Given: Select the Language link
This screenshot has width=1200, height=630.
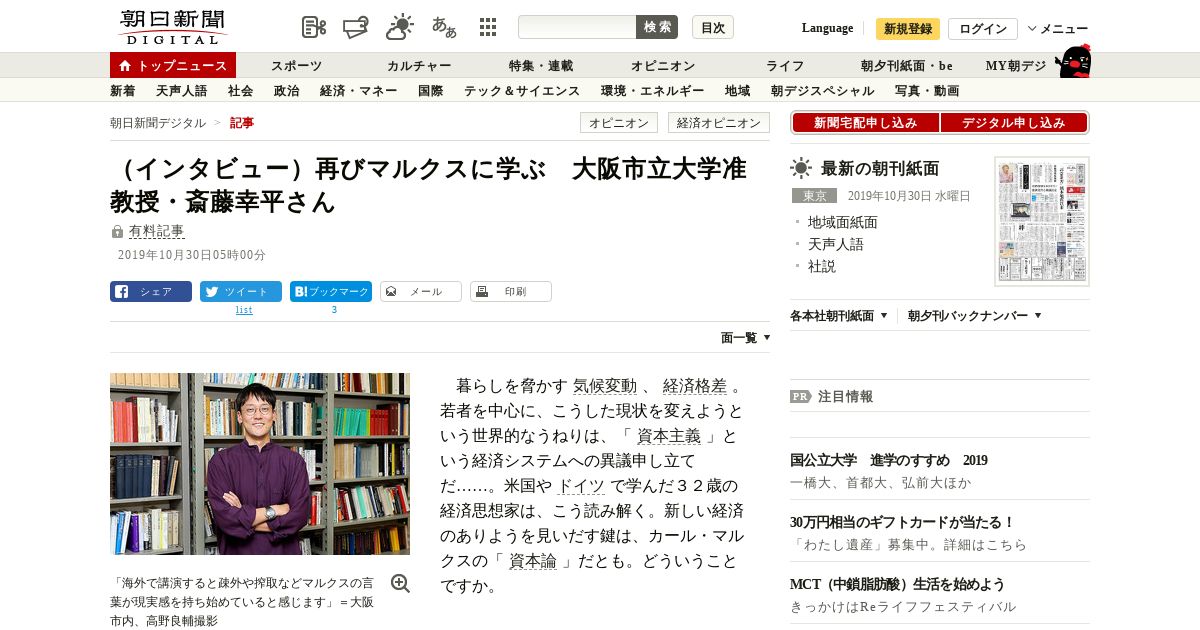Looking at the screenshot, I should pyautogui.click(x=827, y=28).
